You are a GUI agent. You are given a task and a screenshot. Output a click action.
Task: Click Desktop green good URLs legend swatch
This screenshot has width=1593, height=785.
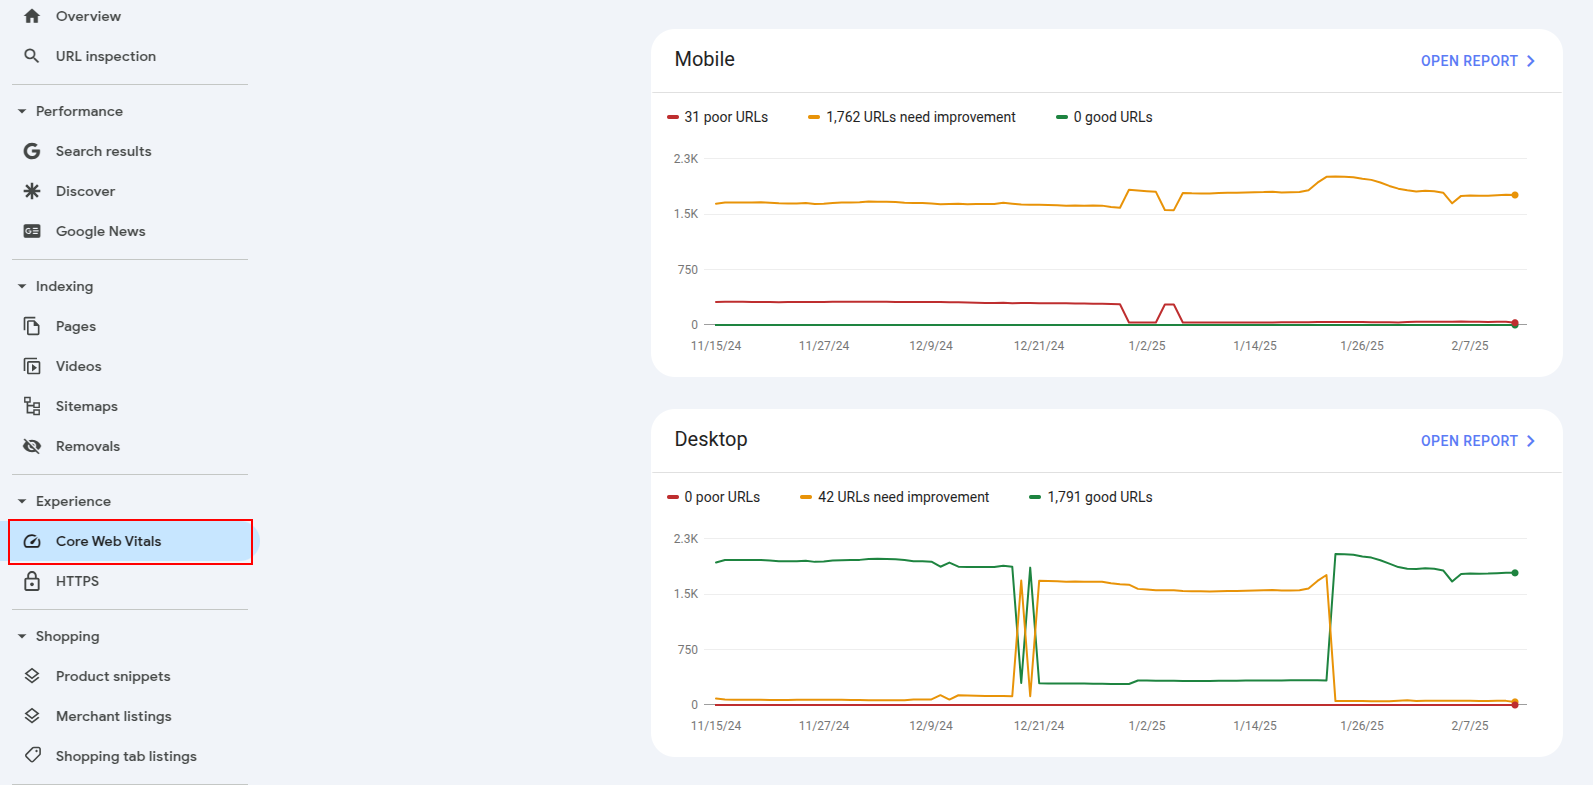(1035, 497)
